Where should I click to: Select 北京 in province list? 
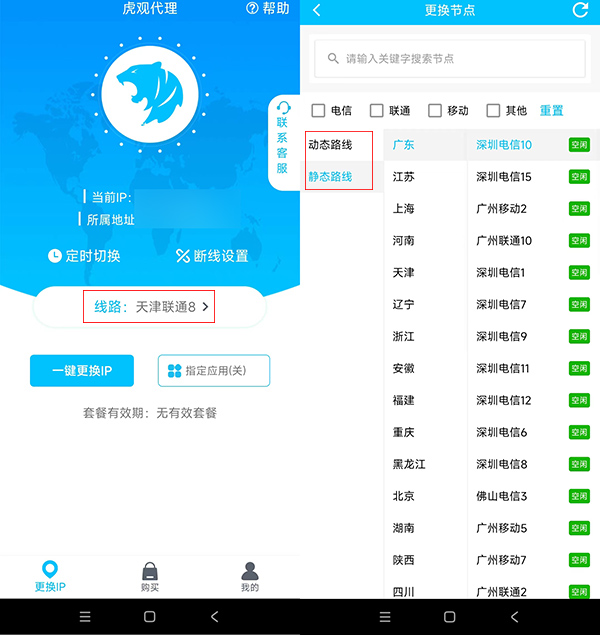pyautogui.click(x=404, y=496)
